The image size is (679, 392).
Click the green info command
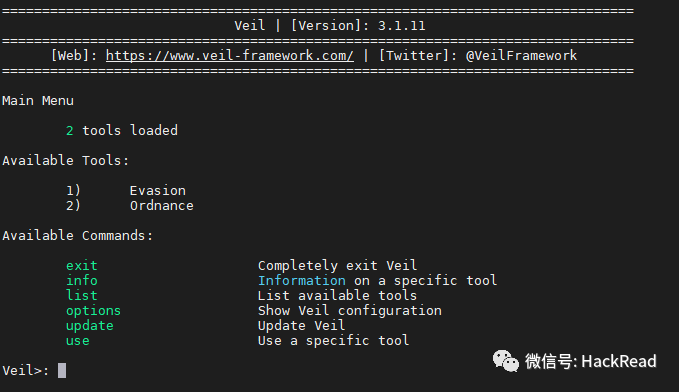point(82,281)
